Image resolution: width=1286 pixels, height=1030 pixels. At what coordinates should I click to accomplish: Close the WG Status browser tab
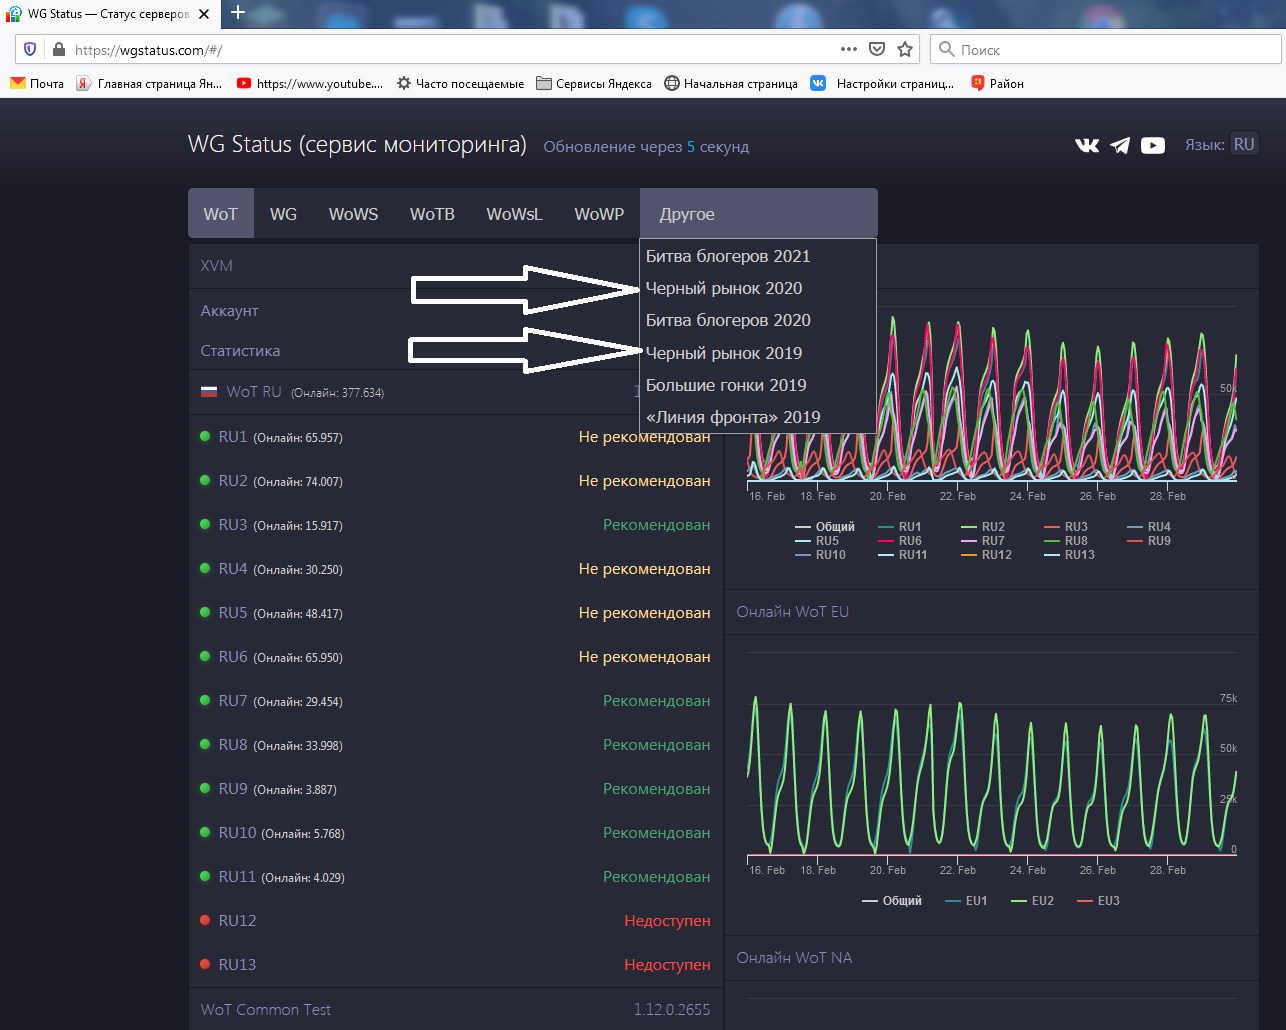click(x=204, y=14)
